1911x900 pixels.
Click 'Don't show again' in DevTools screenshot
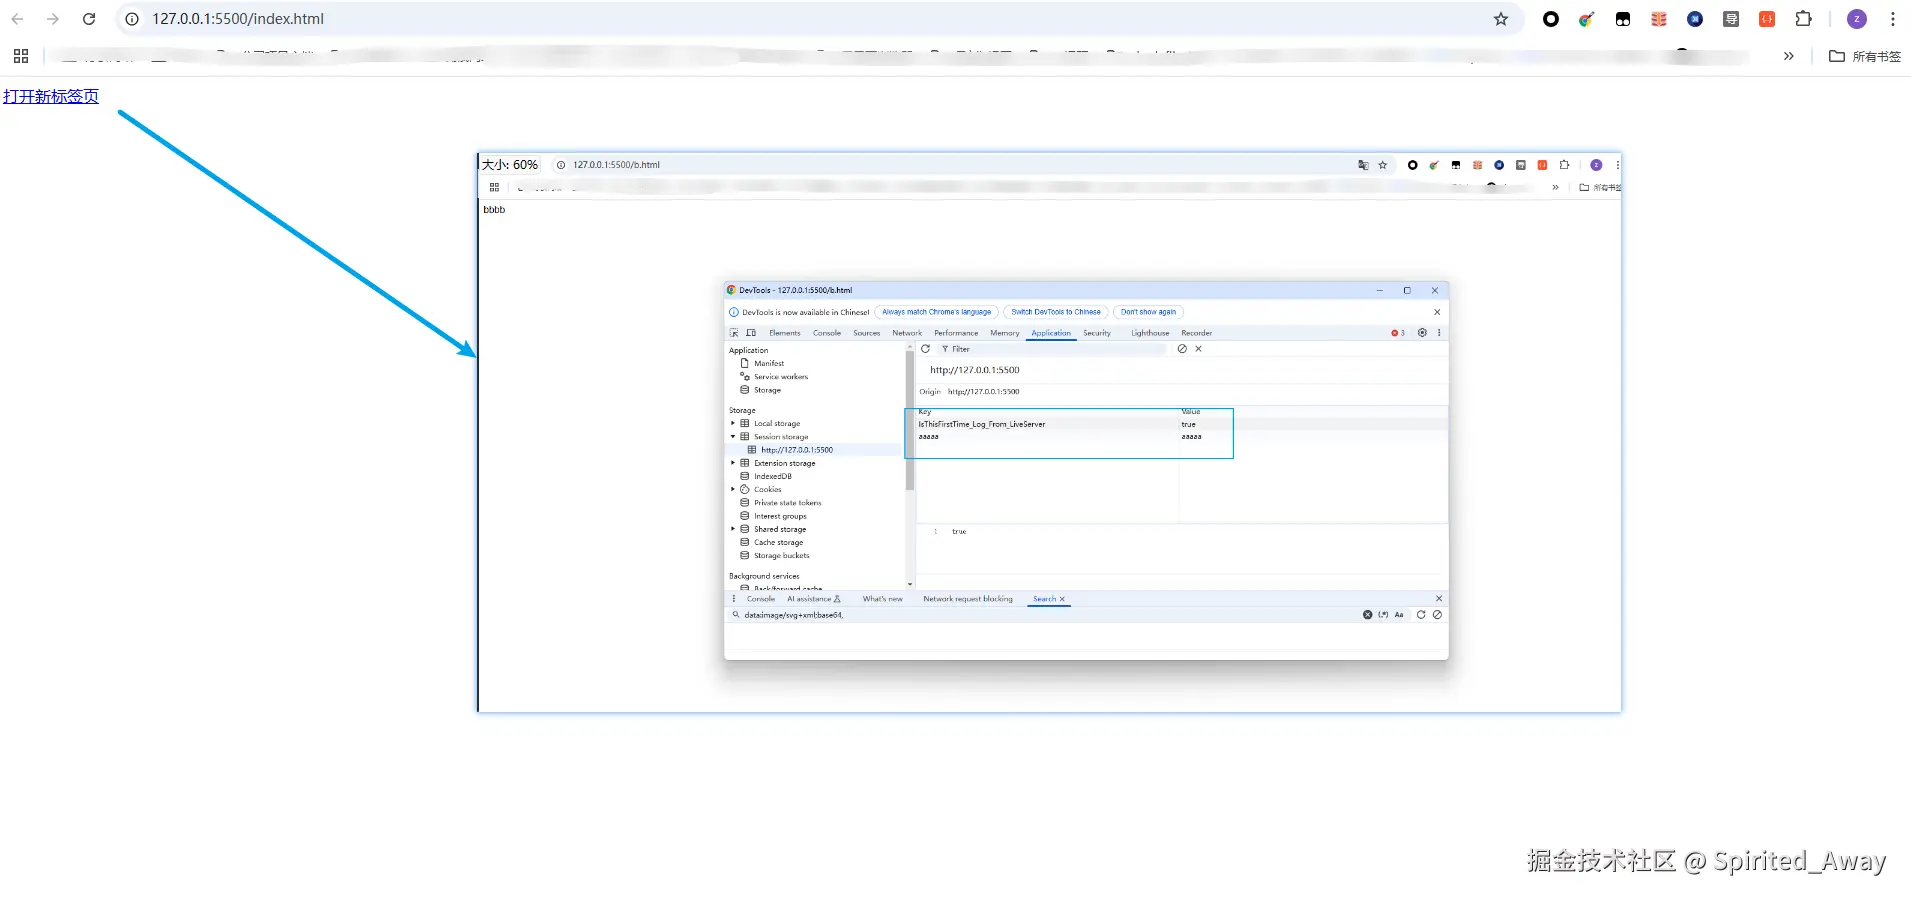[1148, 312]
